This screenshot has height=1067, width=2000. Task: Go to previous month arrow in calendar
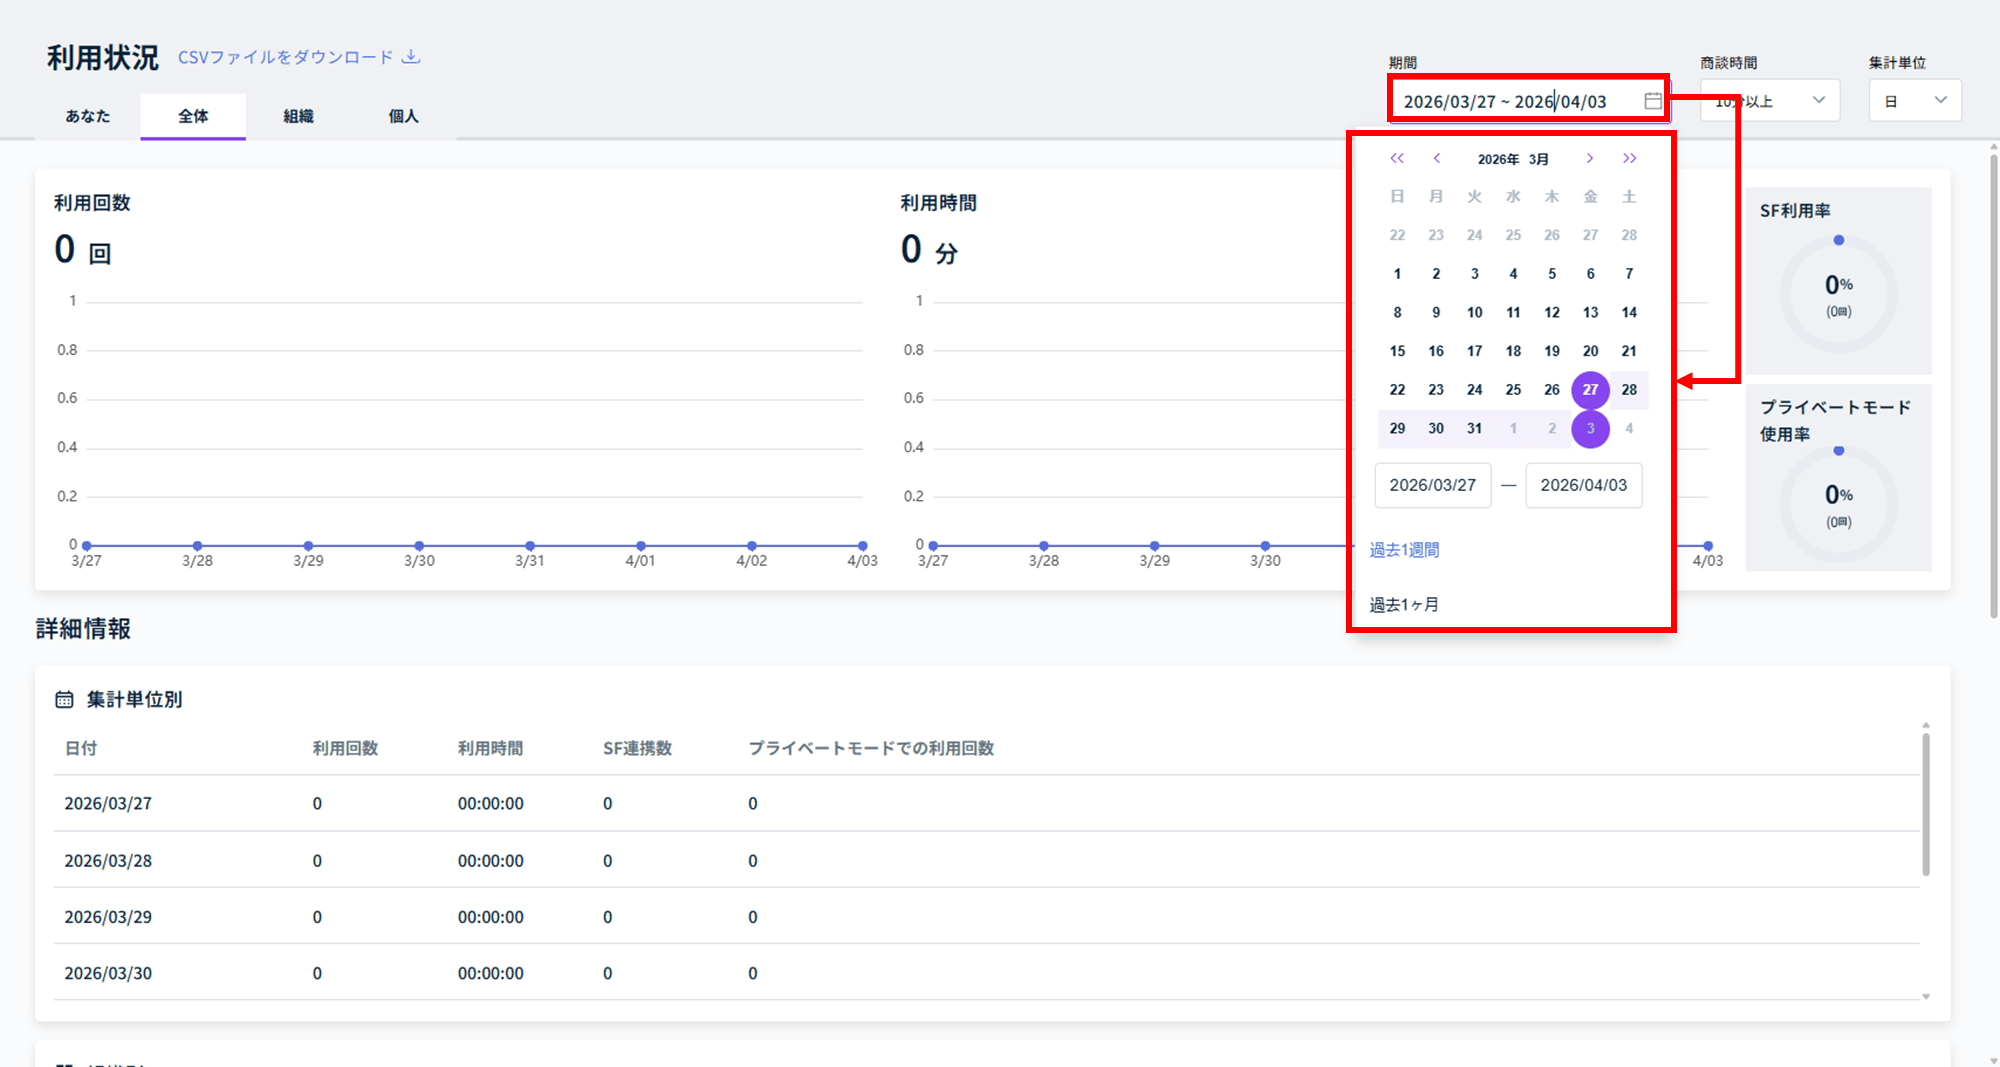coord(1437,159)
